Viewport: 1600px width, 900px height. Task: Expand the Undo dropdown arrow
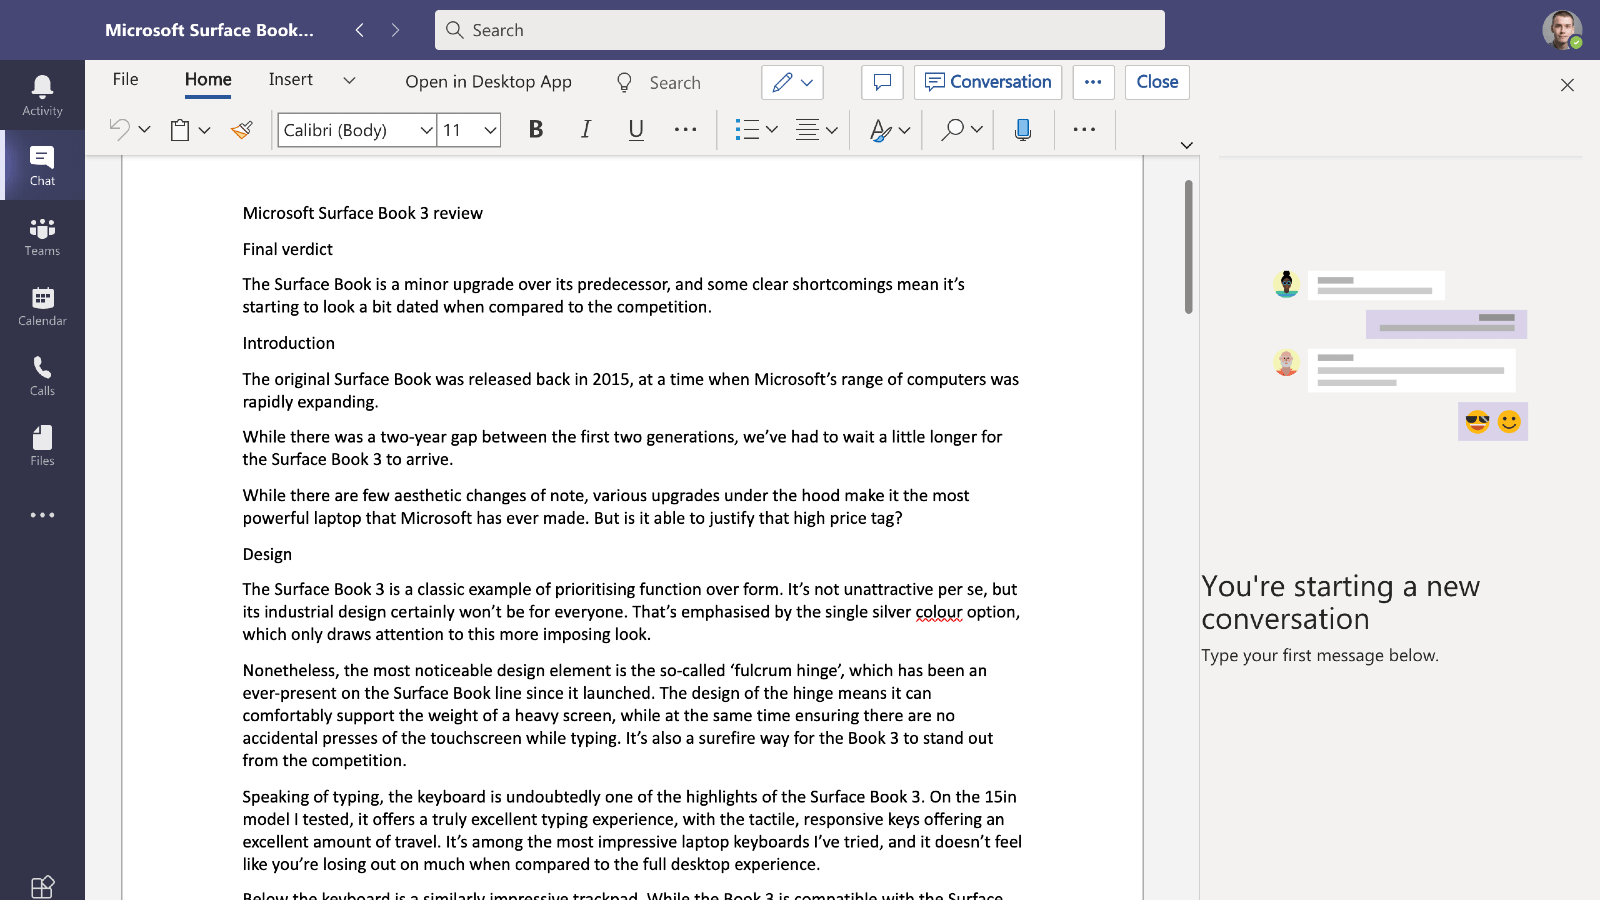(144, 129)
